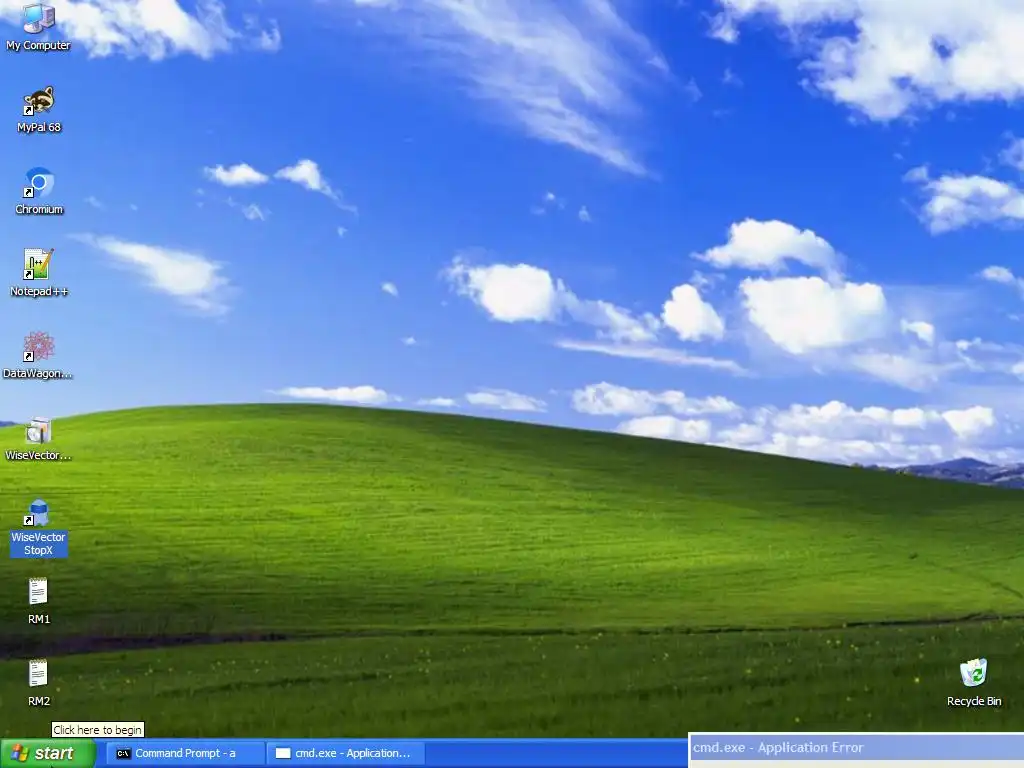This screenshot has height=768, width=1024.
Task: Click the 'WiseVector StopX' label text
Action: pyautogui.click(x=39, y=544)
